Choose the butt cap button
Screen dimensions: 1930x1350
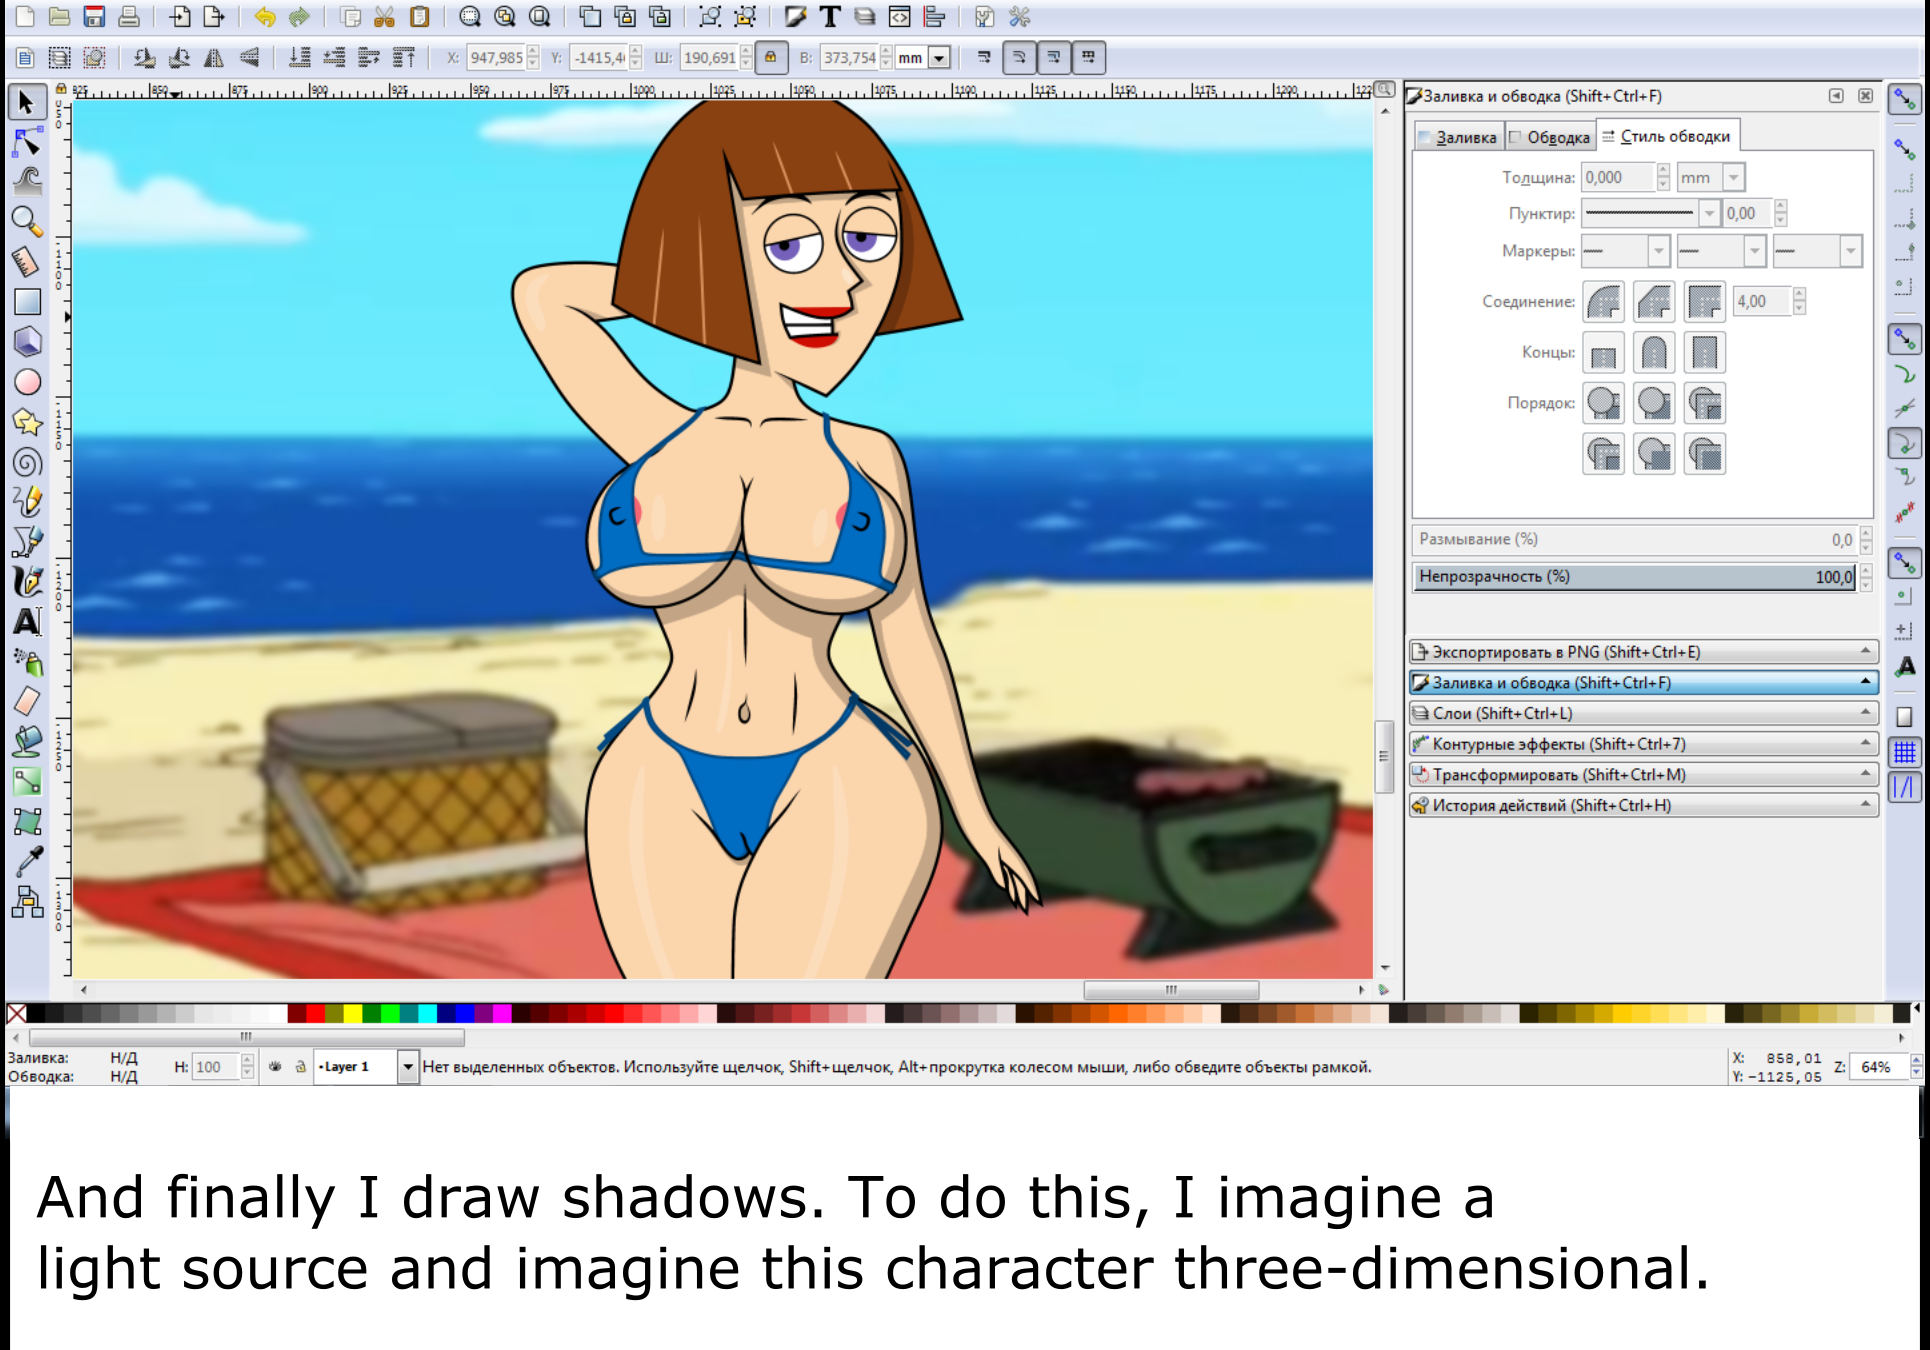tap(1604, 352)
